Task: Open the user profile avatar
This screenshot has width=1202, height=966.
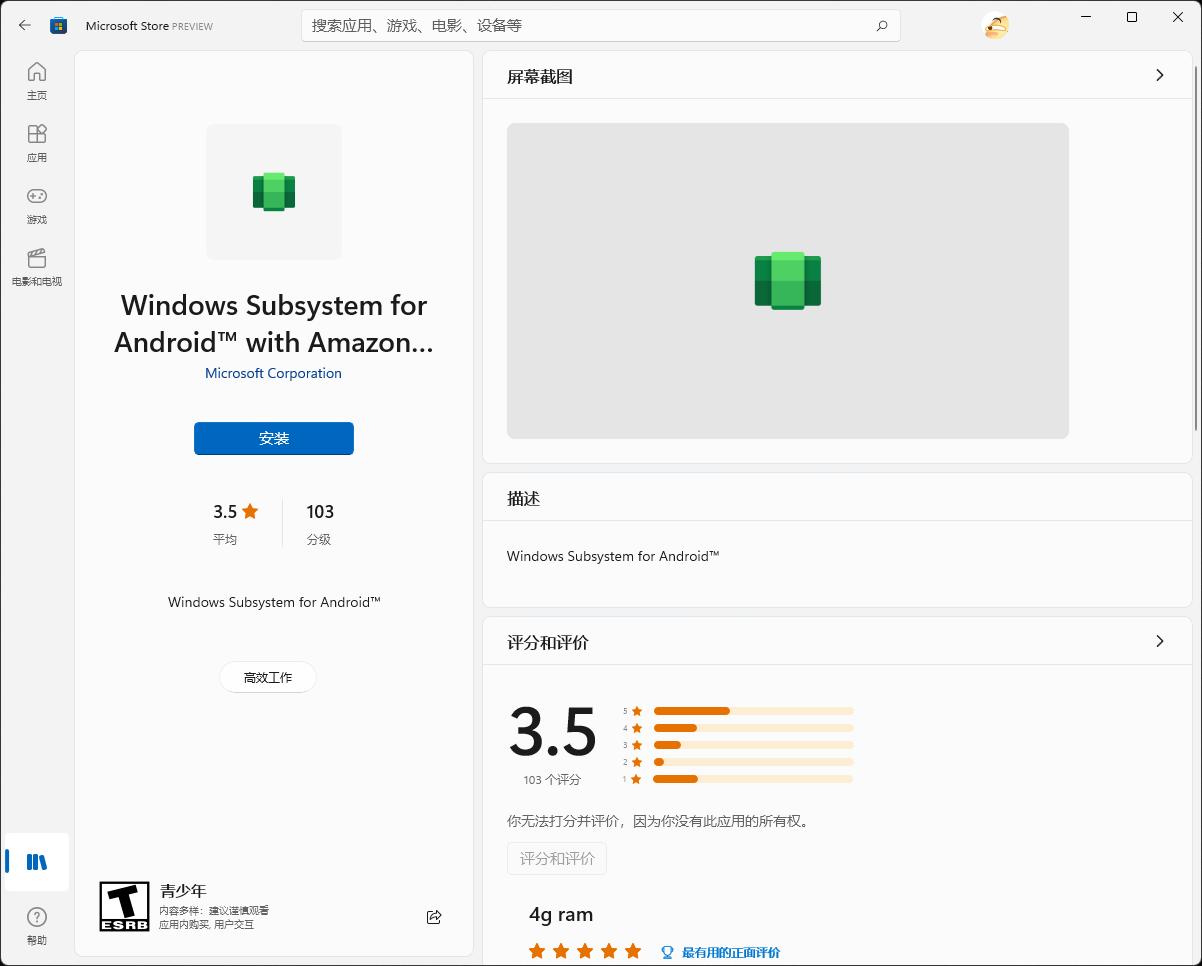Action: (996, 26)
